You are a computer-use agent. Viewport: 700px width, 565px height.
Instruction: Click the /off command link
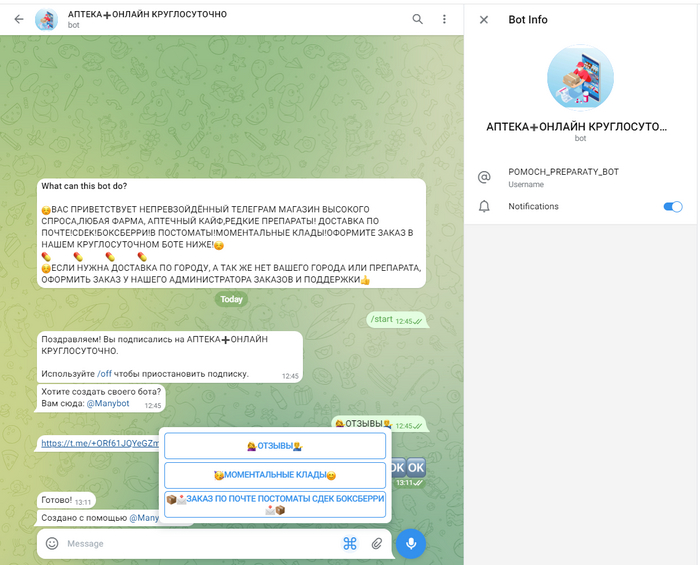point(104,374)
